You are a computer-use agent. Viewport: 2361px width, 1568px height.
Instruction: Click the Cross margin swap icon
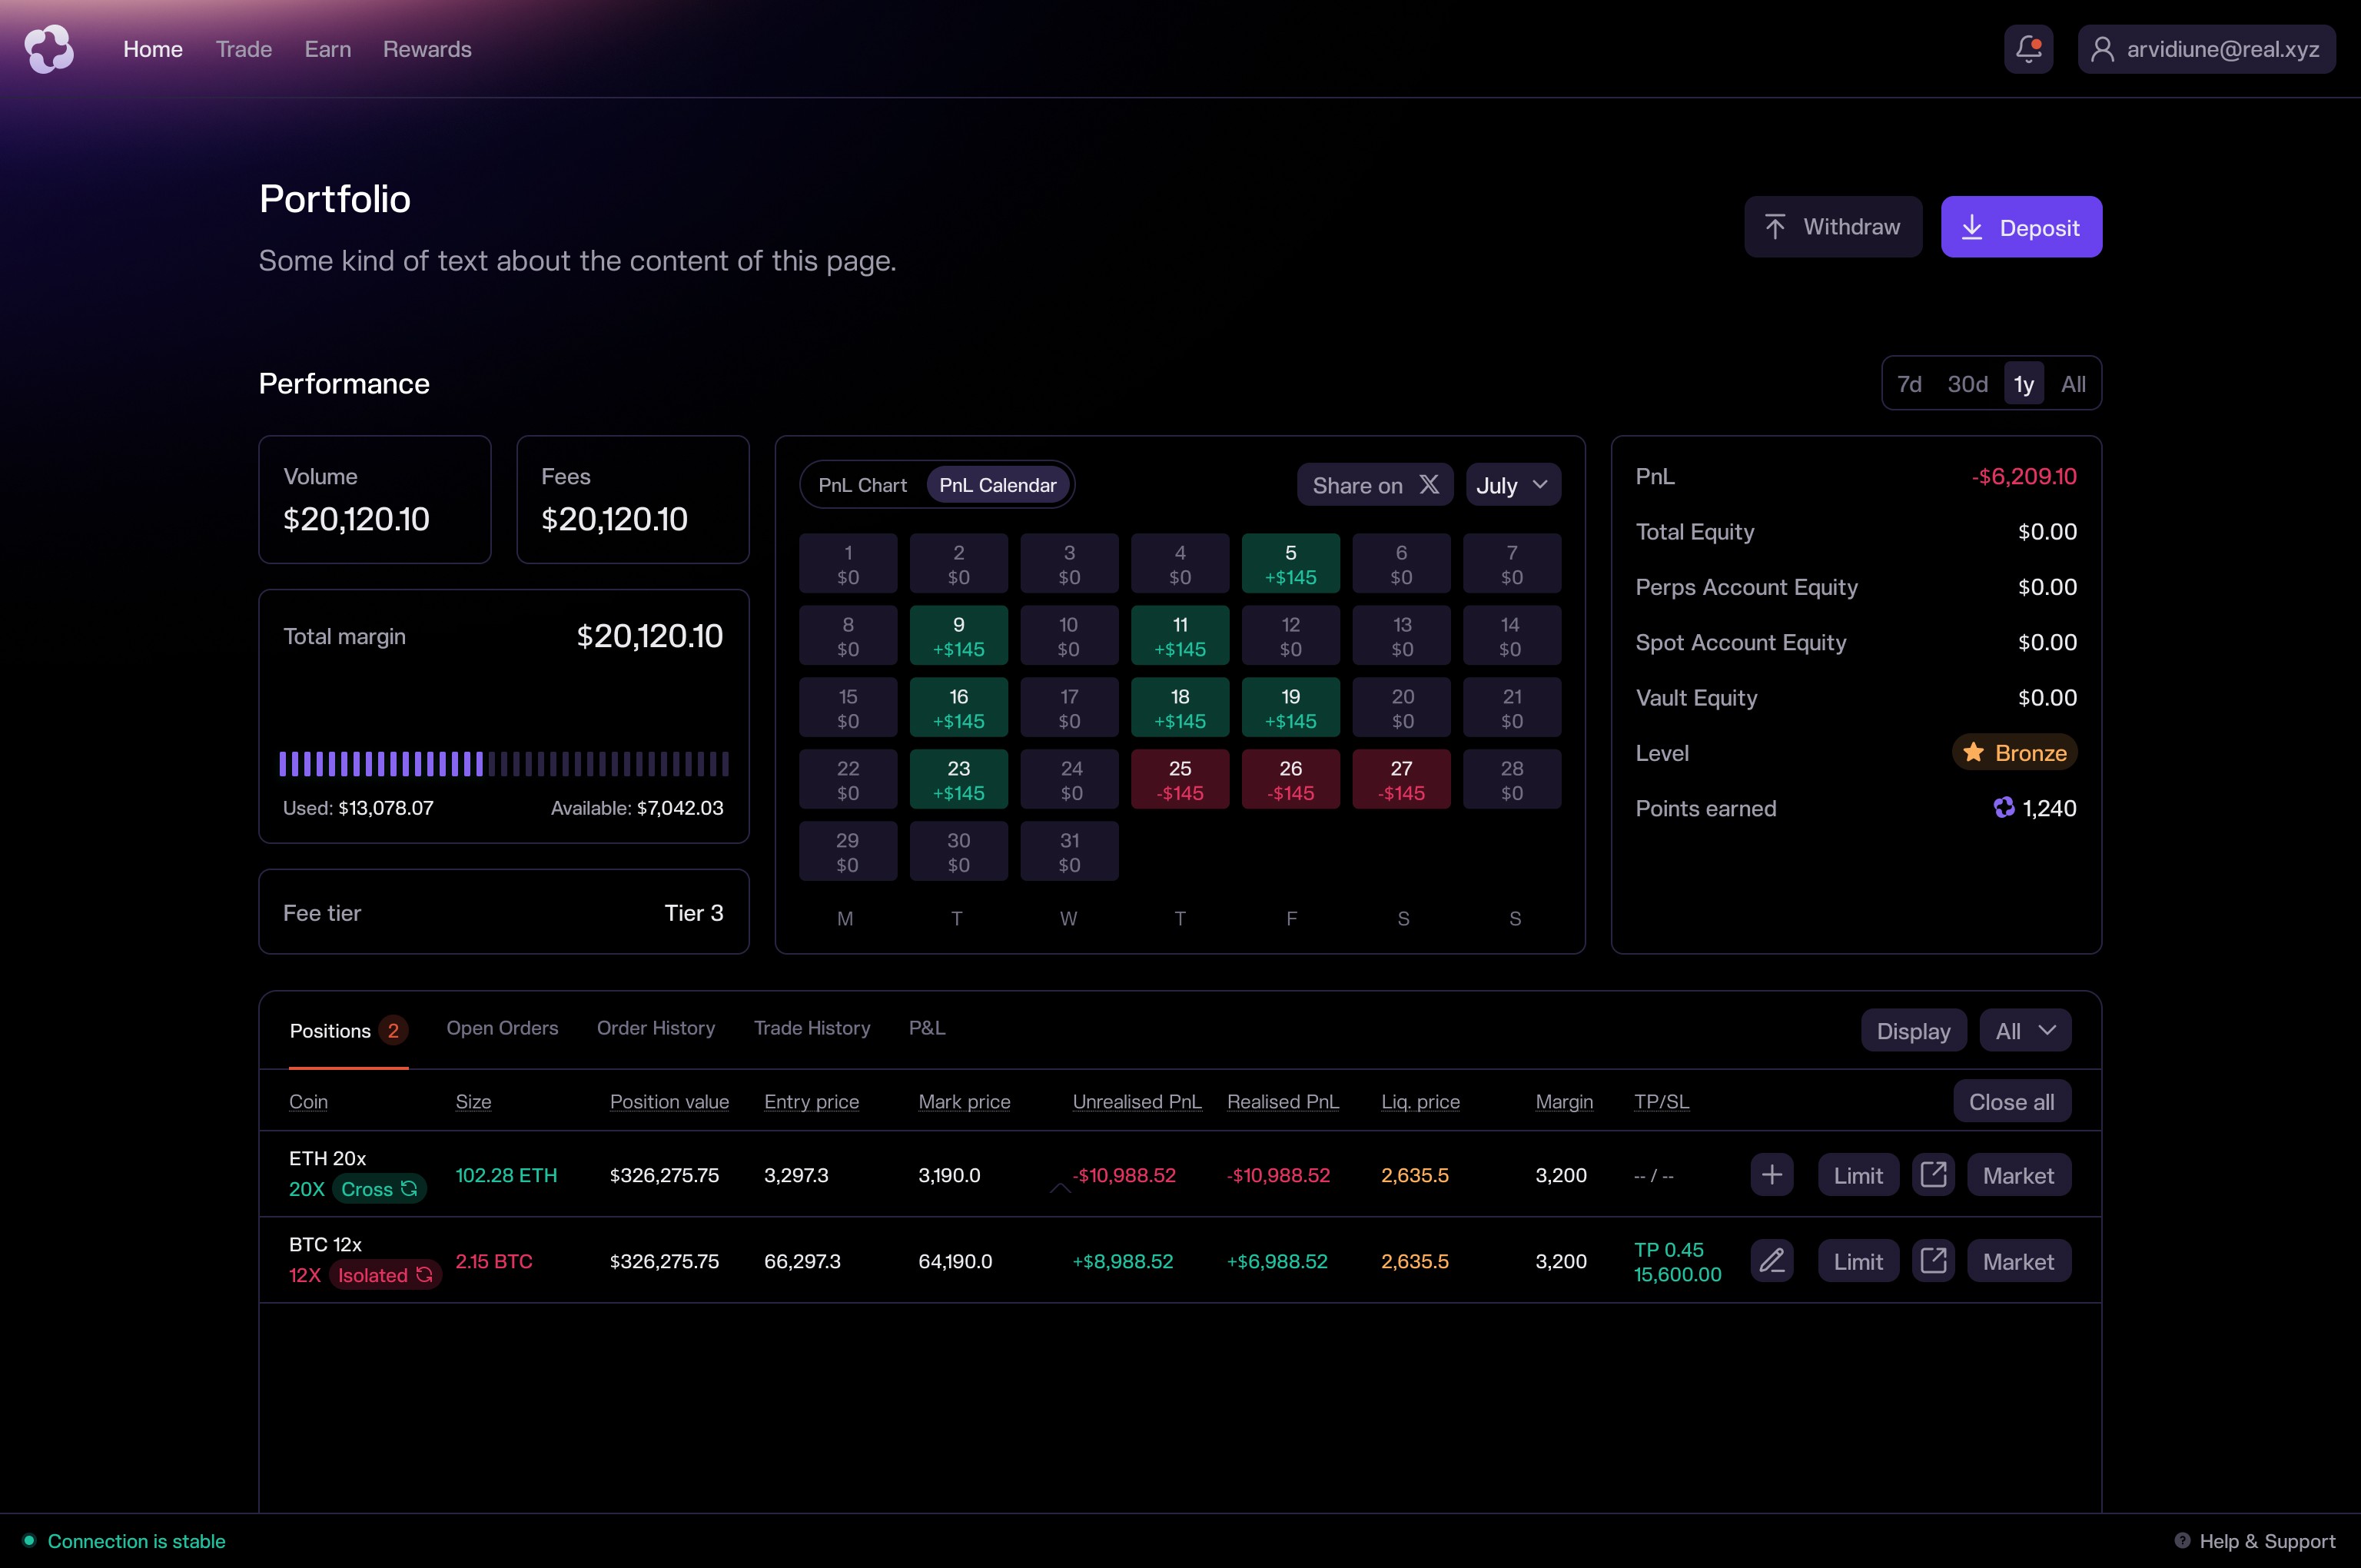tap(409, 1189)
